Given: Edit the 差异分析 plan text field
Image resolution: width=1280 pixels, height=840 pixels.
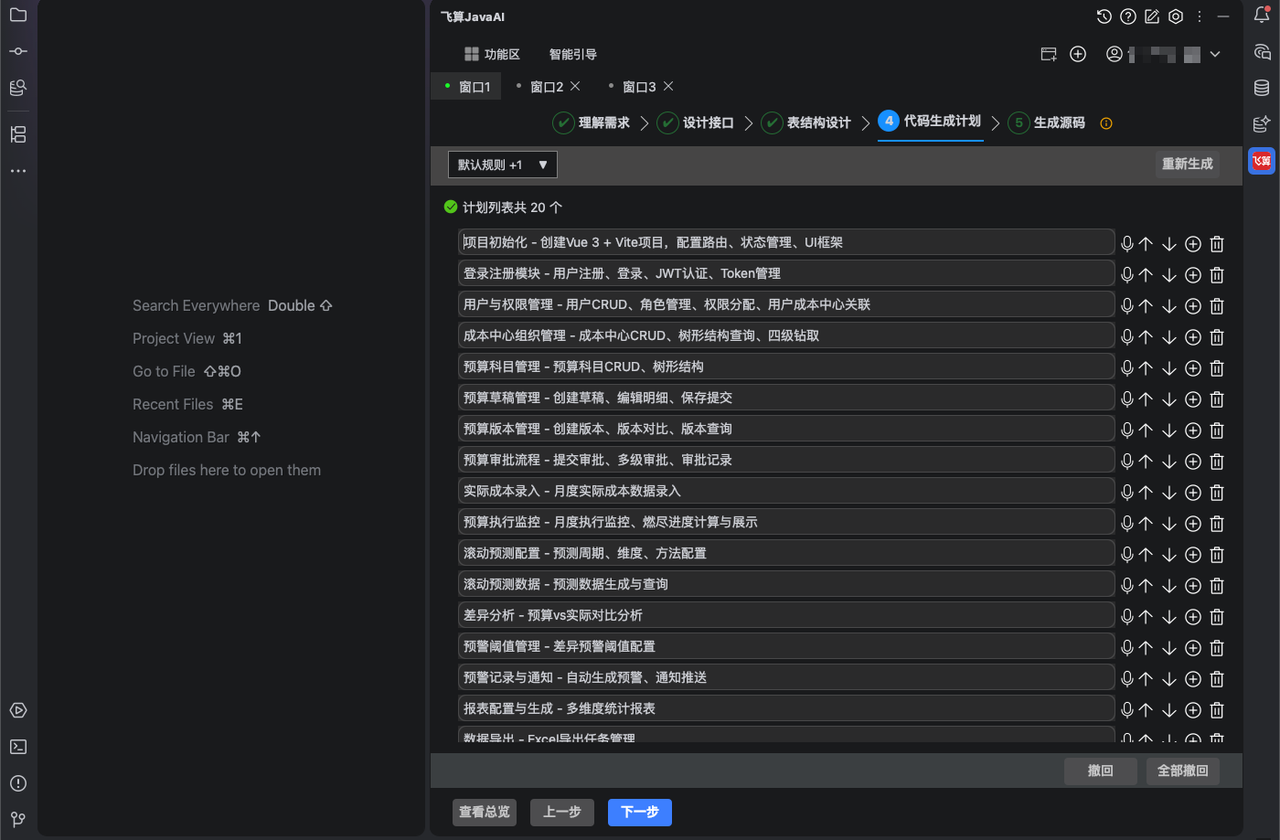Looking at the screenshot, I should pyautogui.click(x=786, y=615).
